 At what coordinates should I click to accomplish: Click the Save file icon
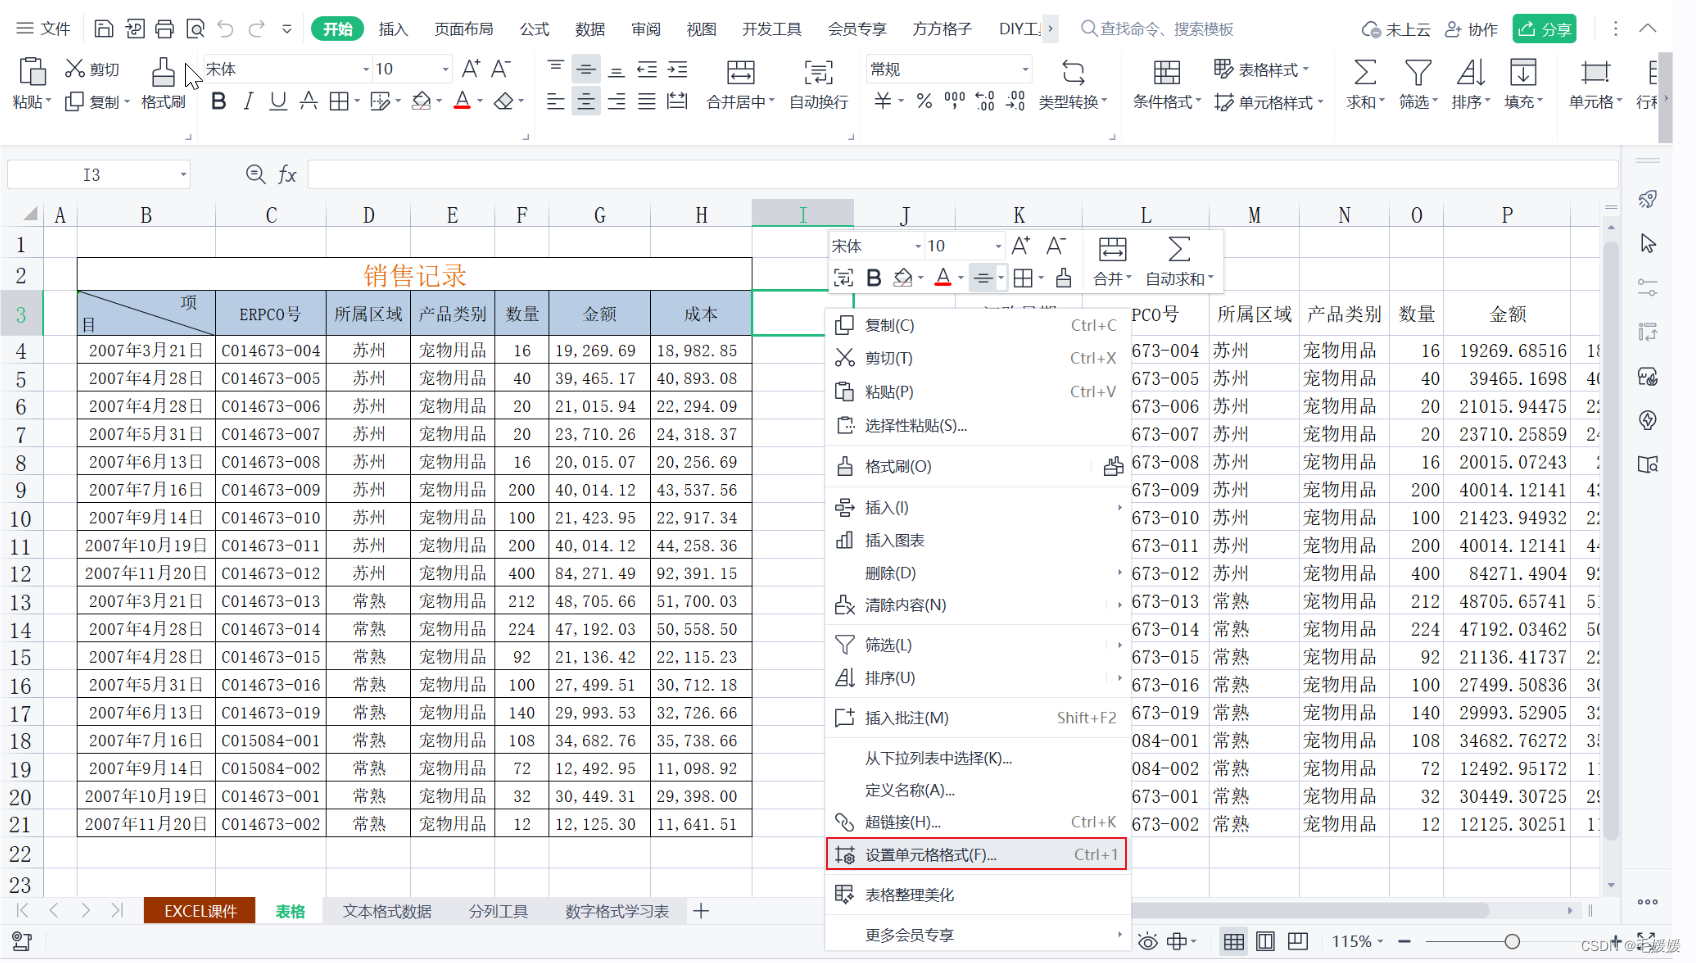(104, 29)
